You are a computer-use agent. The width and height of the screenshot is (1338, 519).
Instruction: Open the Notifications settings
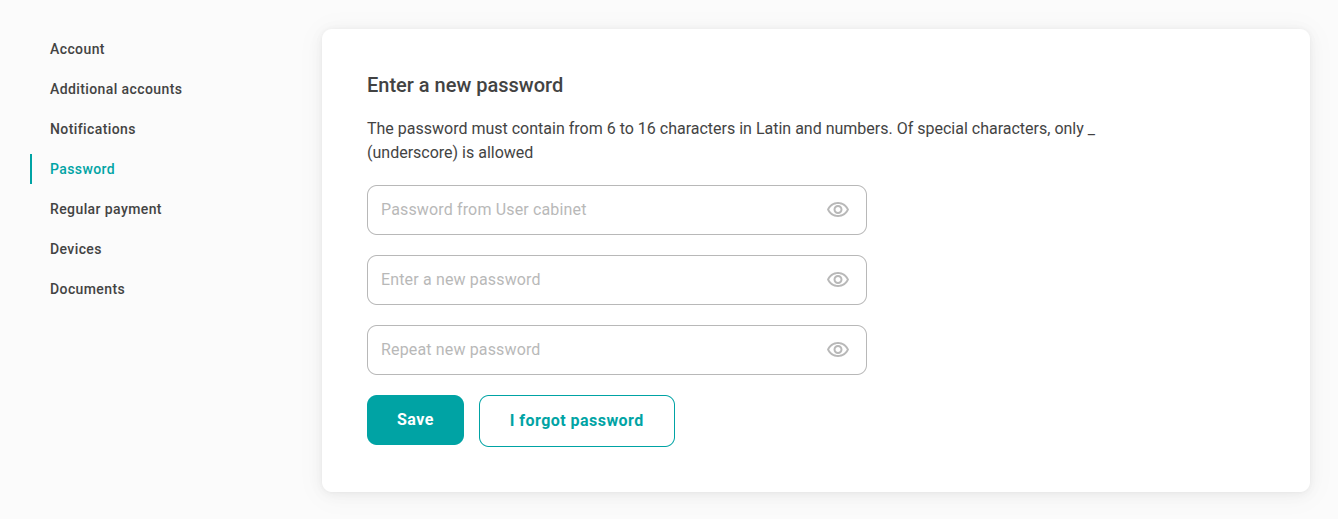click(x=93, y=129)
